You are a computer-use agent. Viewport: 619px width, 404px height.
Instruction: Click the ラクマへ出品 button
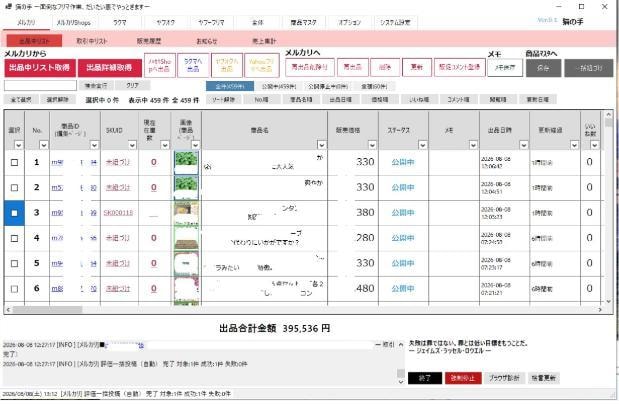pos(193,65)
